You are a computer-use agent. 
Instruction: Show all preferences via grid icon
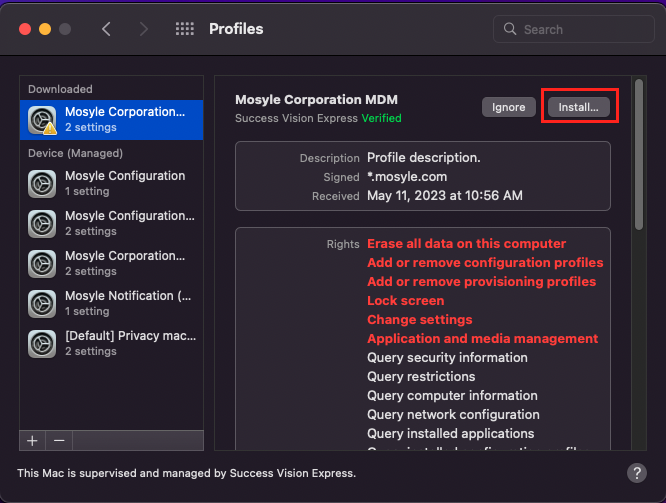tap(185, 29)
